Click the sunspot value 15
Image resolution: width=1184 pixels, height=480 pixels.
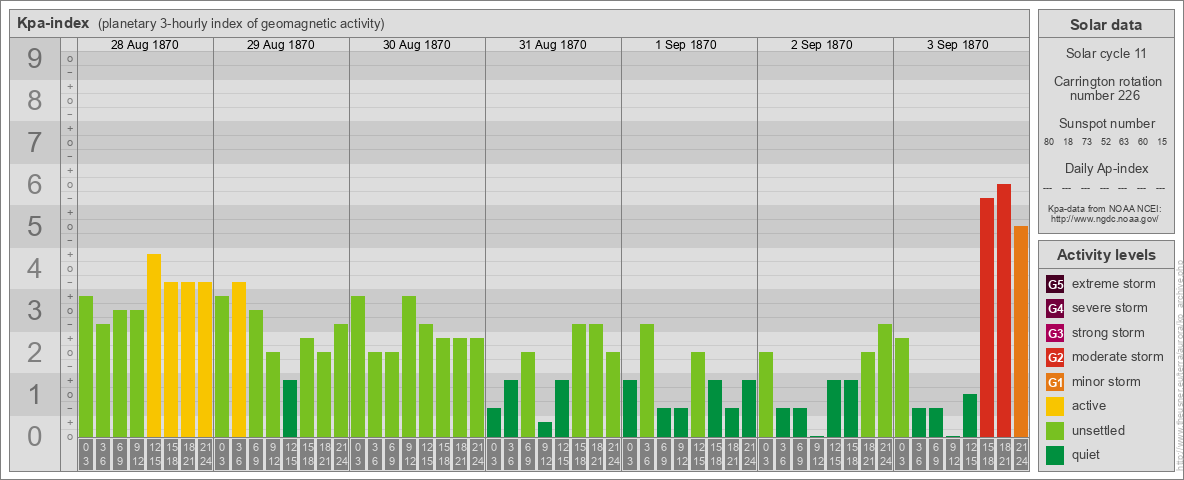point(1162,142)
